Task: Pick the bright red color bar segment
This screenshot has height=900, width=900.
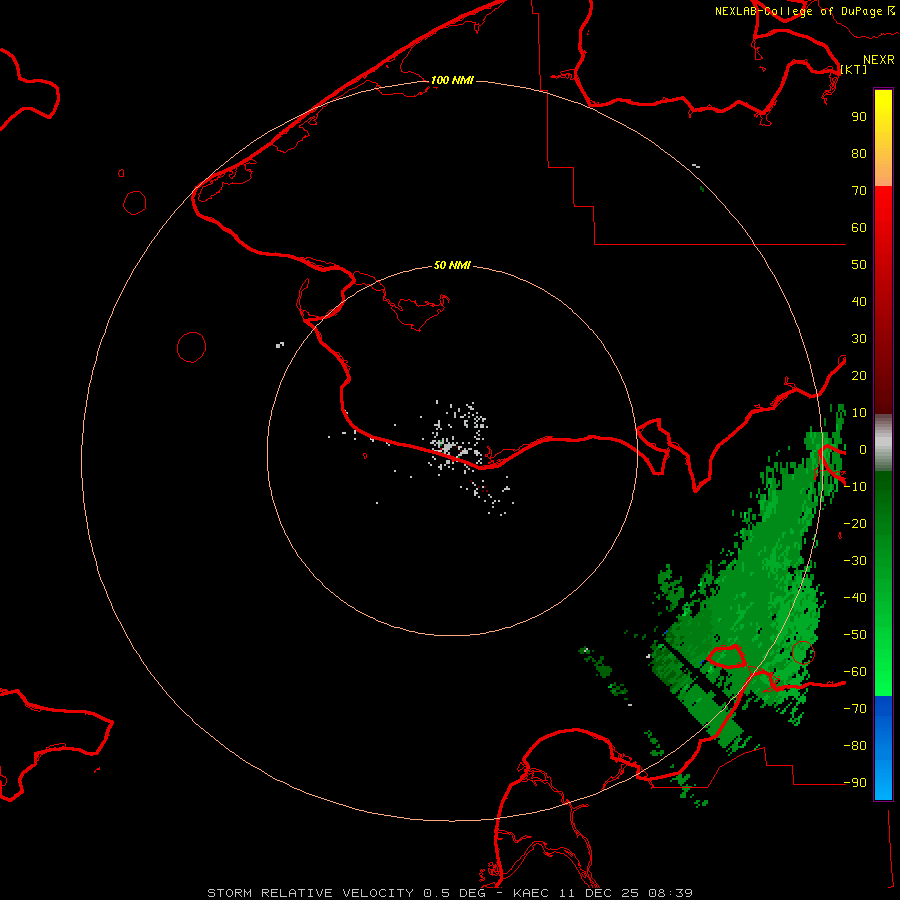Action: point(883,207)
